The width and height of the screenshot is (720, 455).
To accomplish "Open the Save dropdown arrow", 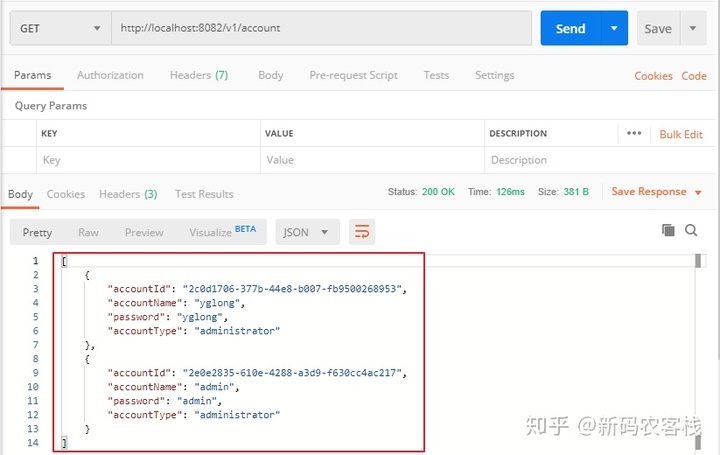I will point(693,28).
